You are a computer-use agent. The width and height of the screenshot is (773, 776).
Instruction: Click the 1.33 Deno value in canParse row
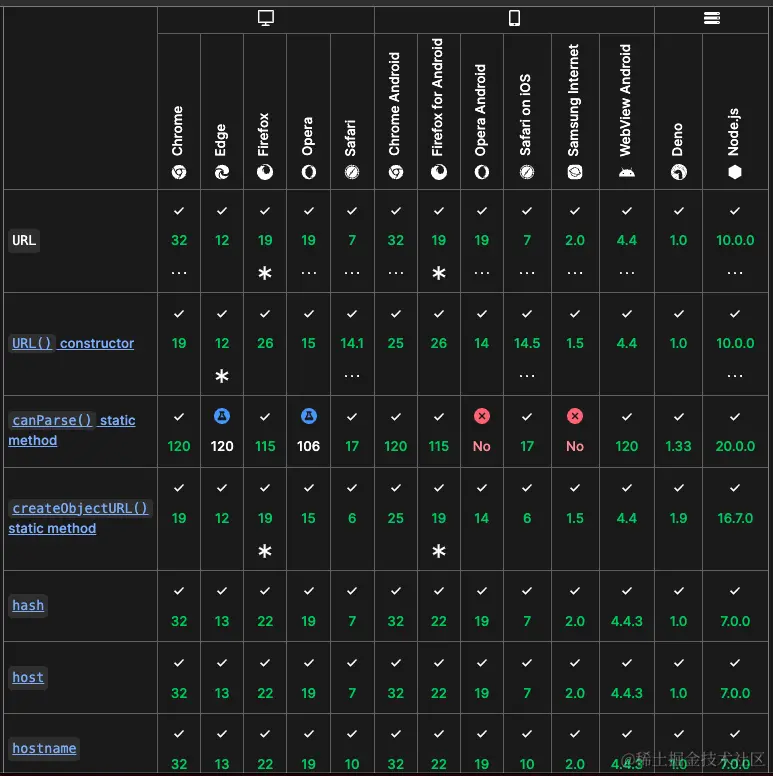click(678, 446)
